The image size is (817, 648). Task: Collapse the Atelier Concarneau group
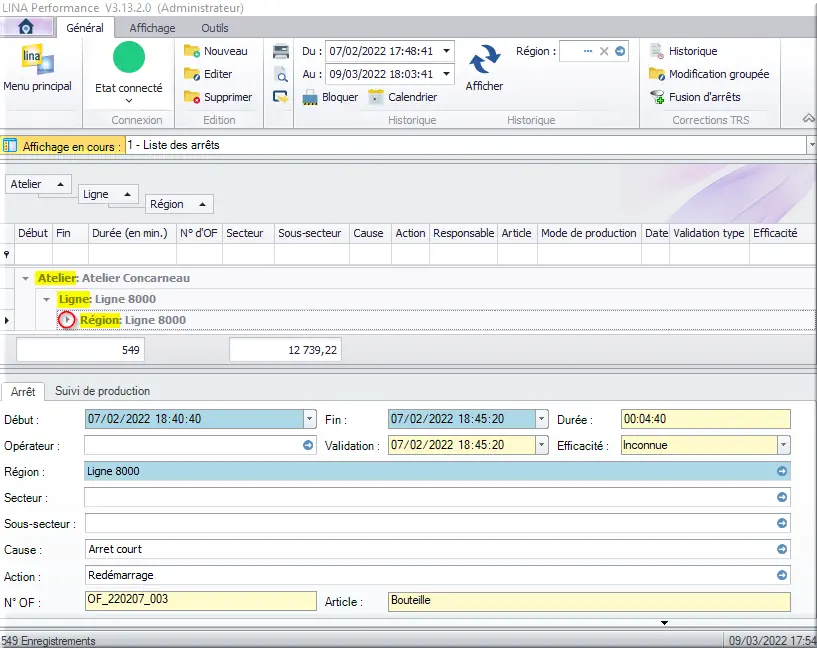point(25,279)
